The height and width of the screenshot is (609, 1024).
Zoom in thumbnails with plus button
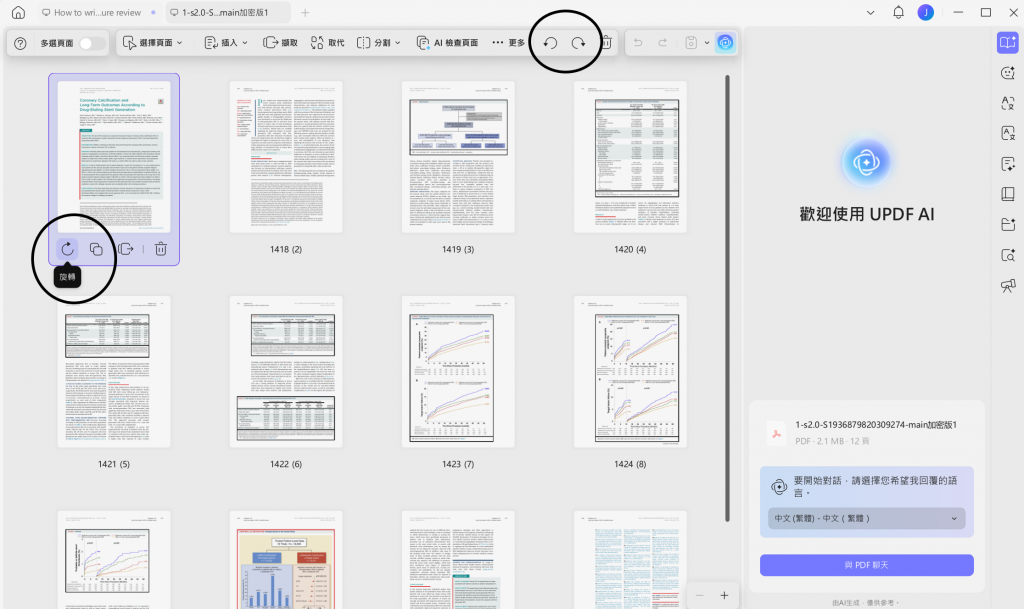coord(724,595)
